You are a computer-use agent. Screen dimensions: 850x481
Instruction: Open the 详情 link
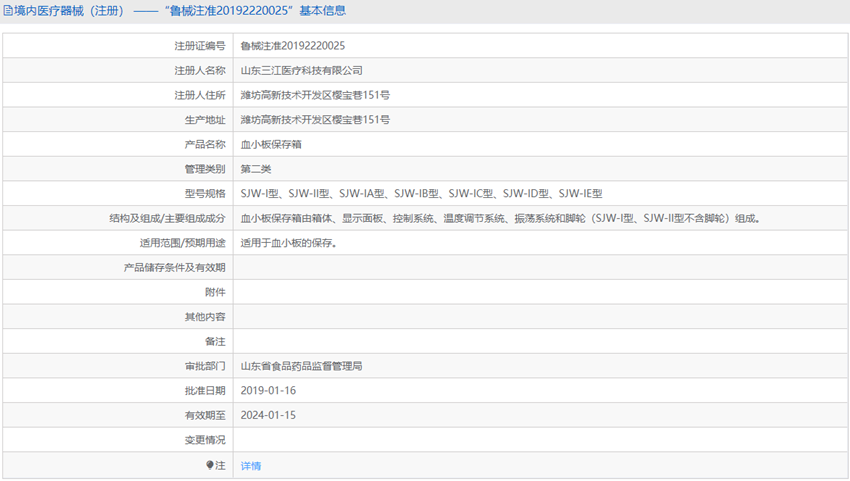point(250,466)
